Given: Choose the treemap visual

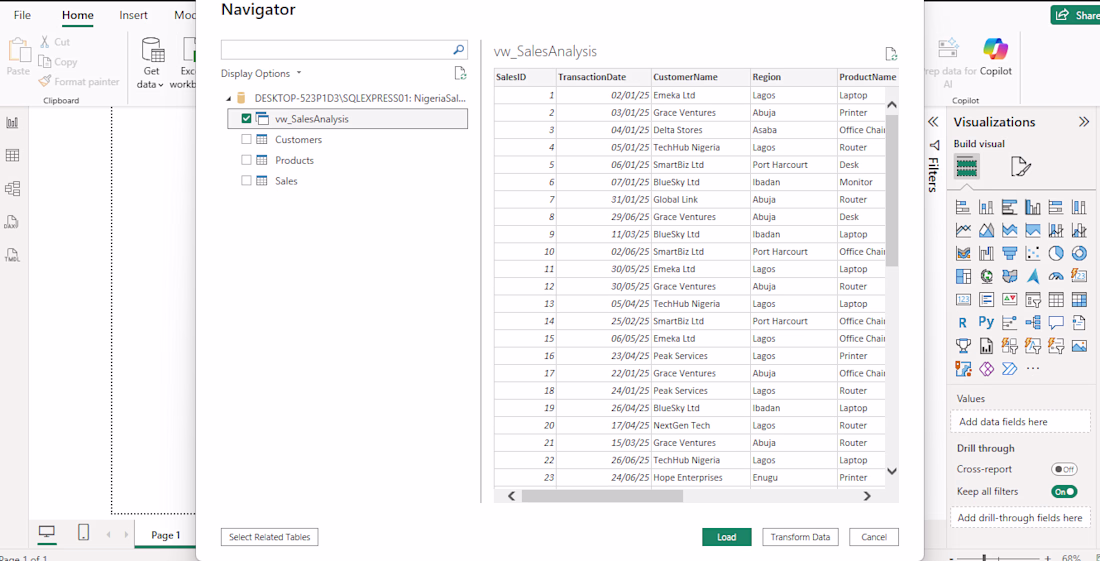Looking at the screenshot, I should coord(963,276).
